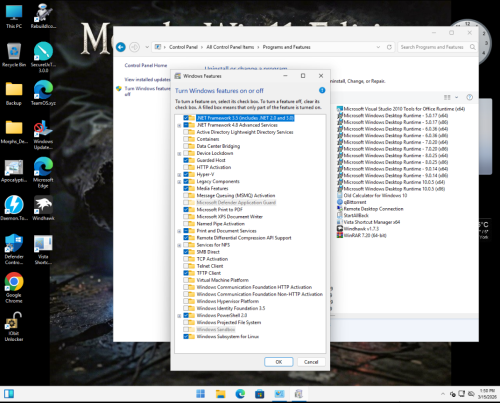Expand the Legacy Components node
This screenshot has width=500, height=403.
tap(179, 182)
